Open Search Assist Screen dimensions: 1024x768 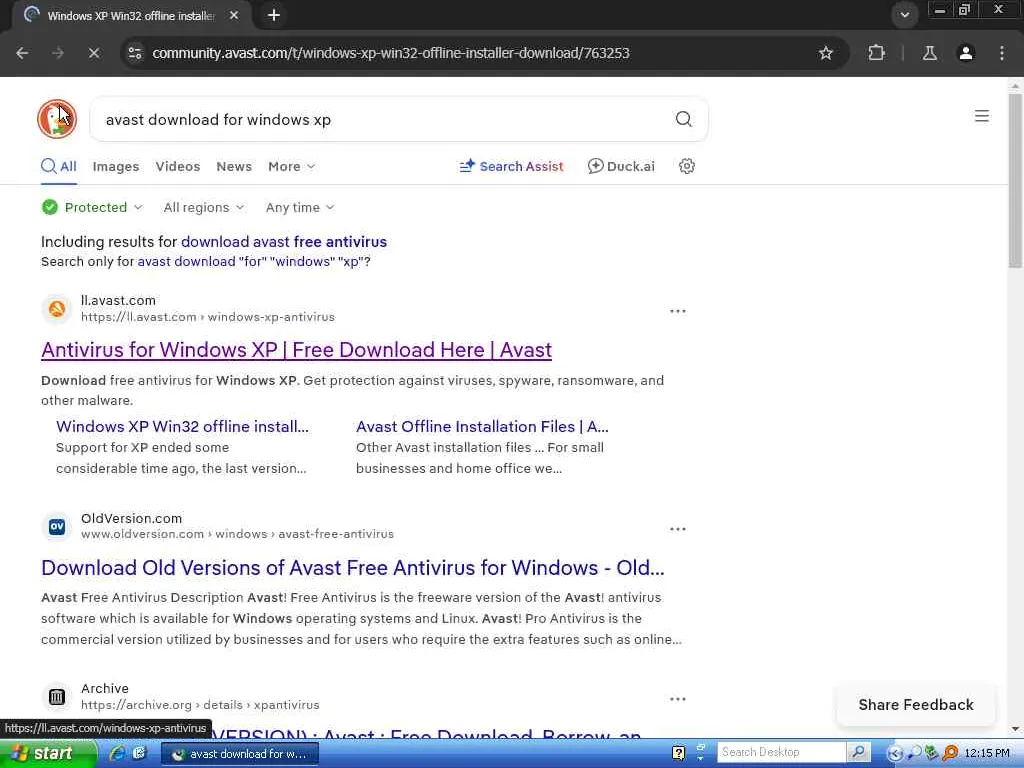click(511, 167)
